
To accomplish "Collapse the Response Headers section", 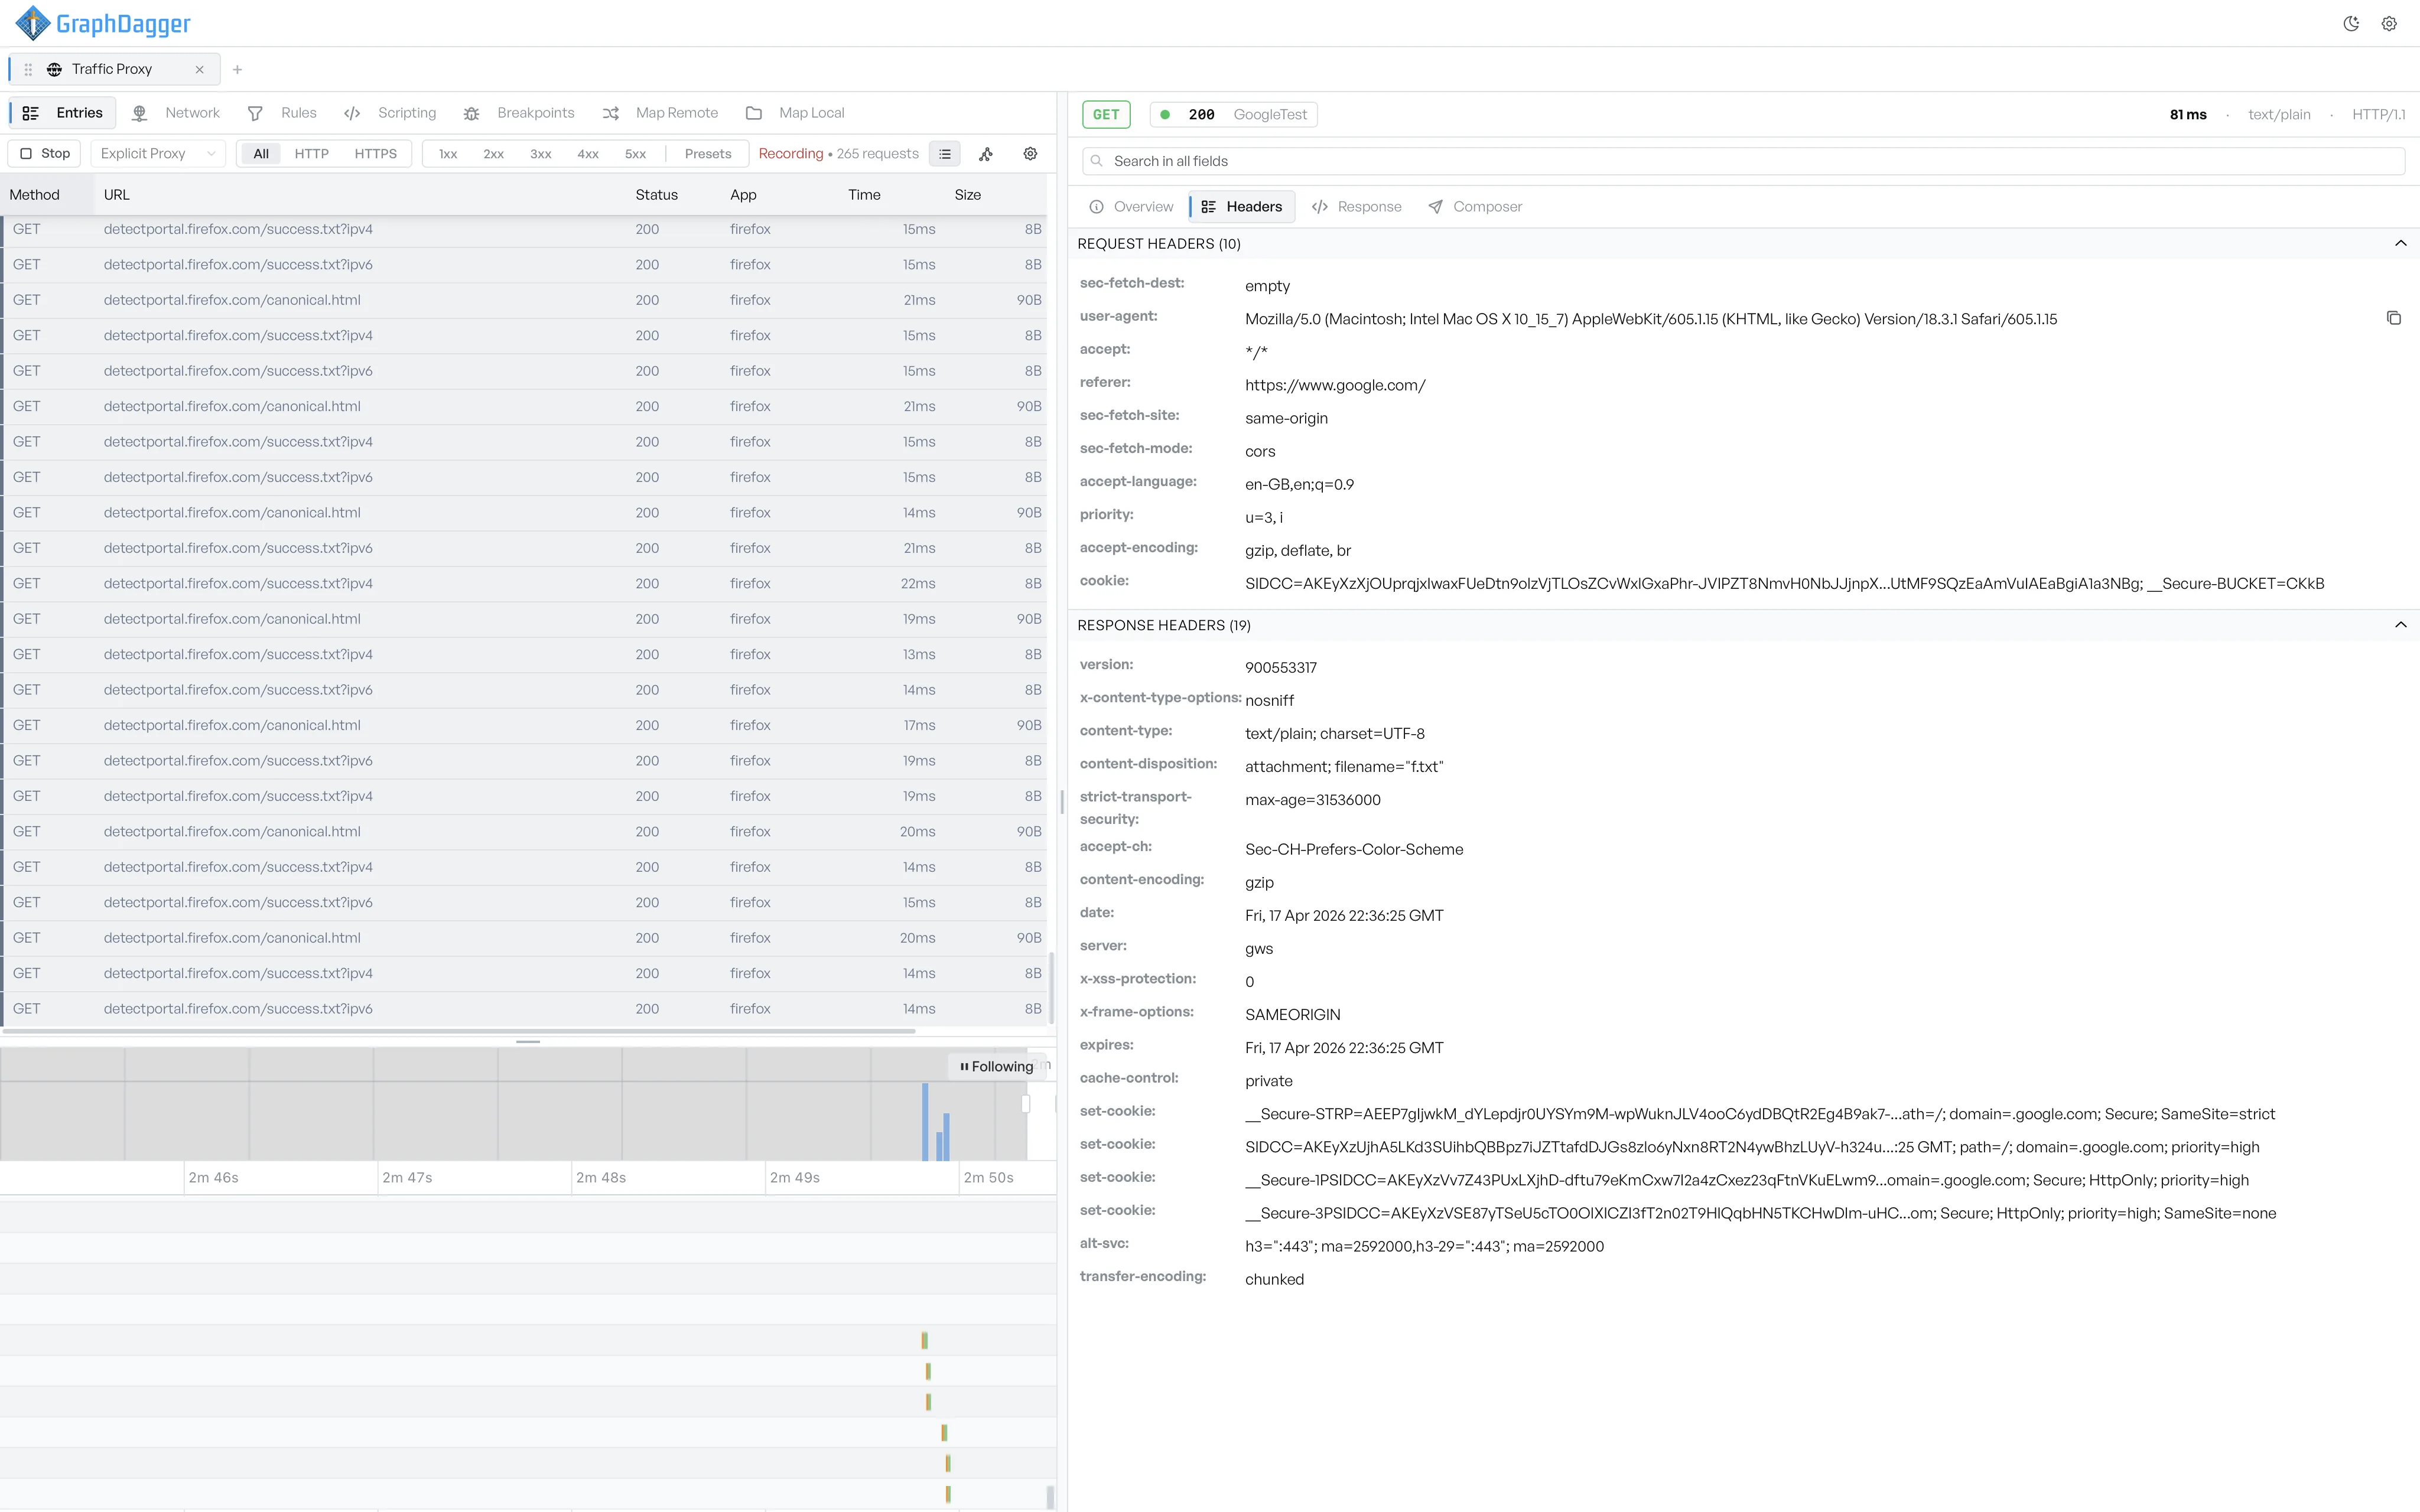I will click(x=2400, y=625).
